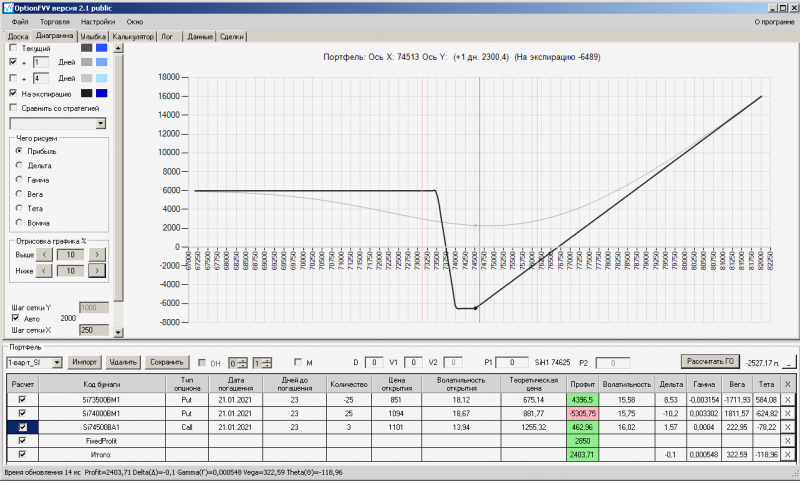Viewport: 800px width, 481px height.
Task: Click the Рассчитать ГО button
Action: click(x=710, y=361)
